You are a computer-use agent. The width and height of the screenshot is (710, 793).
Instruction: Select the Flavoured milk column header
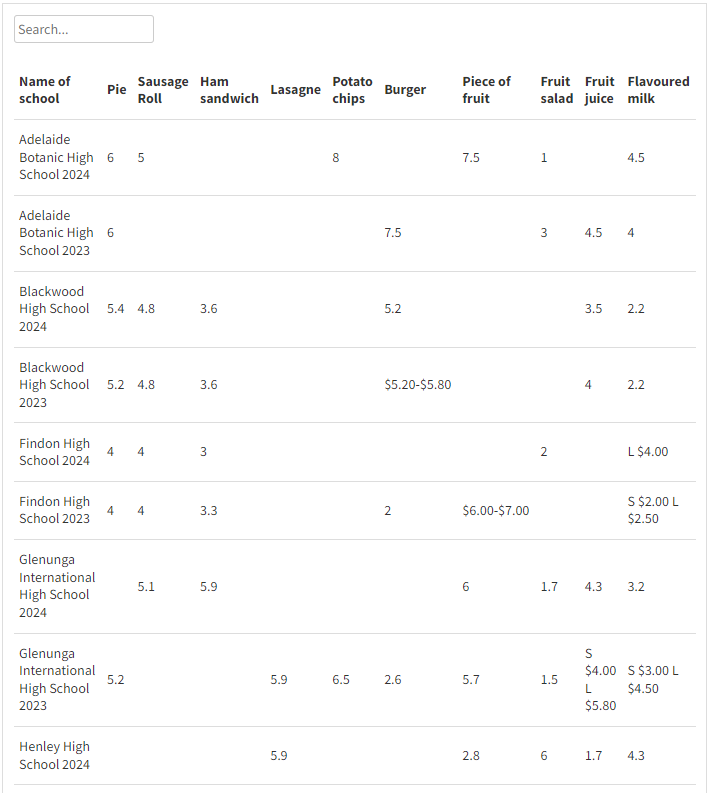pyautogui.click(x=658, y=90)
